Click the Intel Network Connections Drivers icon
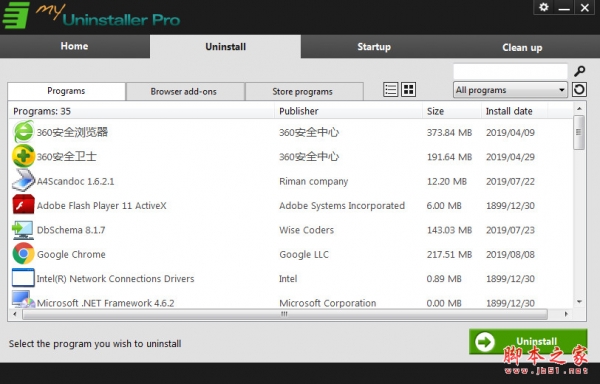This screenshot has width=600, height=384. [x=23, y=278]
